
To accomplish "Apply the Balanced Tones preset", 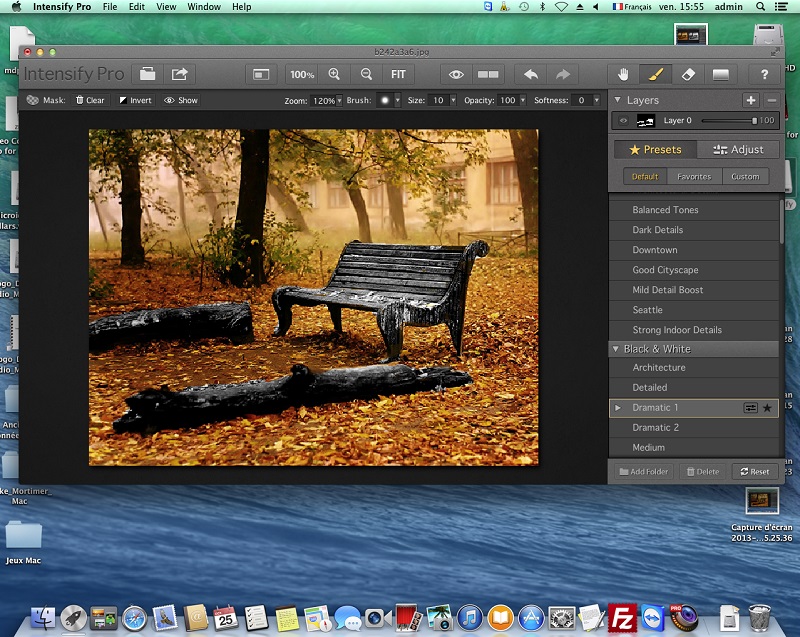I will click(694, 210).
